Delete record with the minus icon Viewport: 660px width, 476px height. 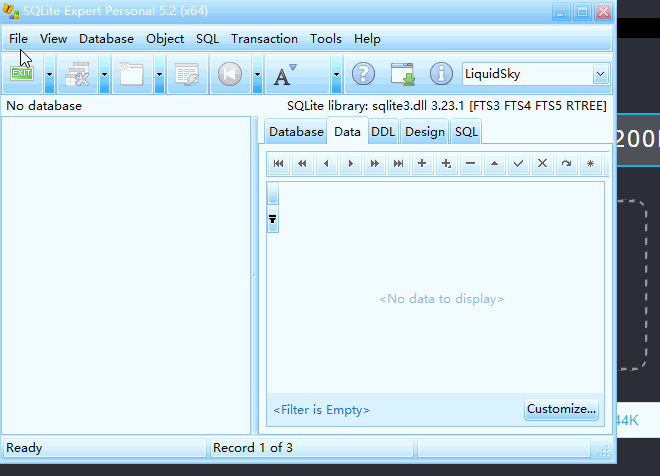pyautogui.click(x=471, y=163)
